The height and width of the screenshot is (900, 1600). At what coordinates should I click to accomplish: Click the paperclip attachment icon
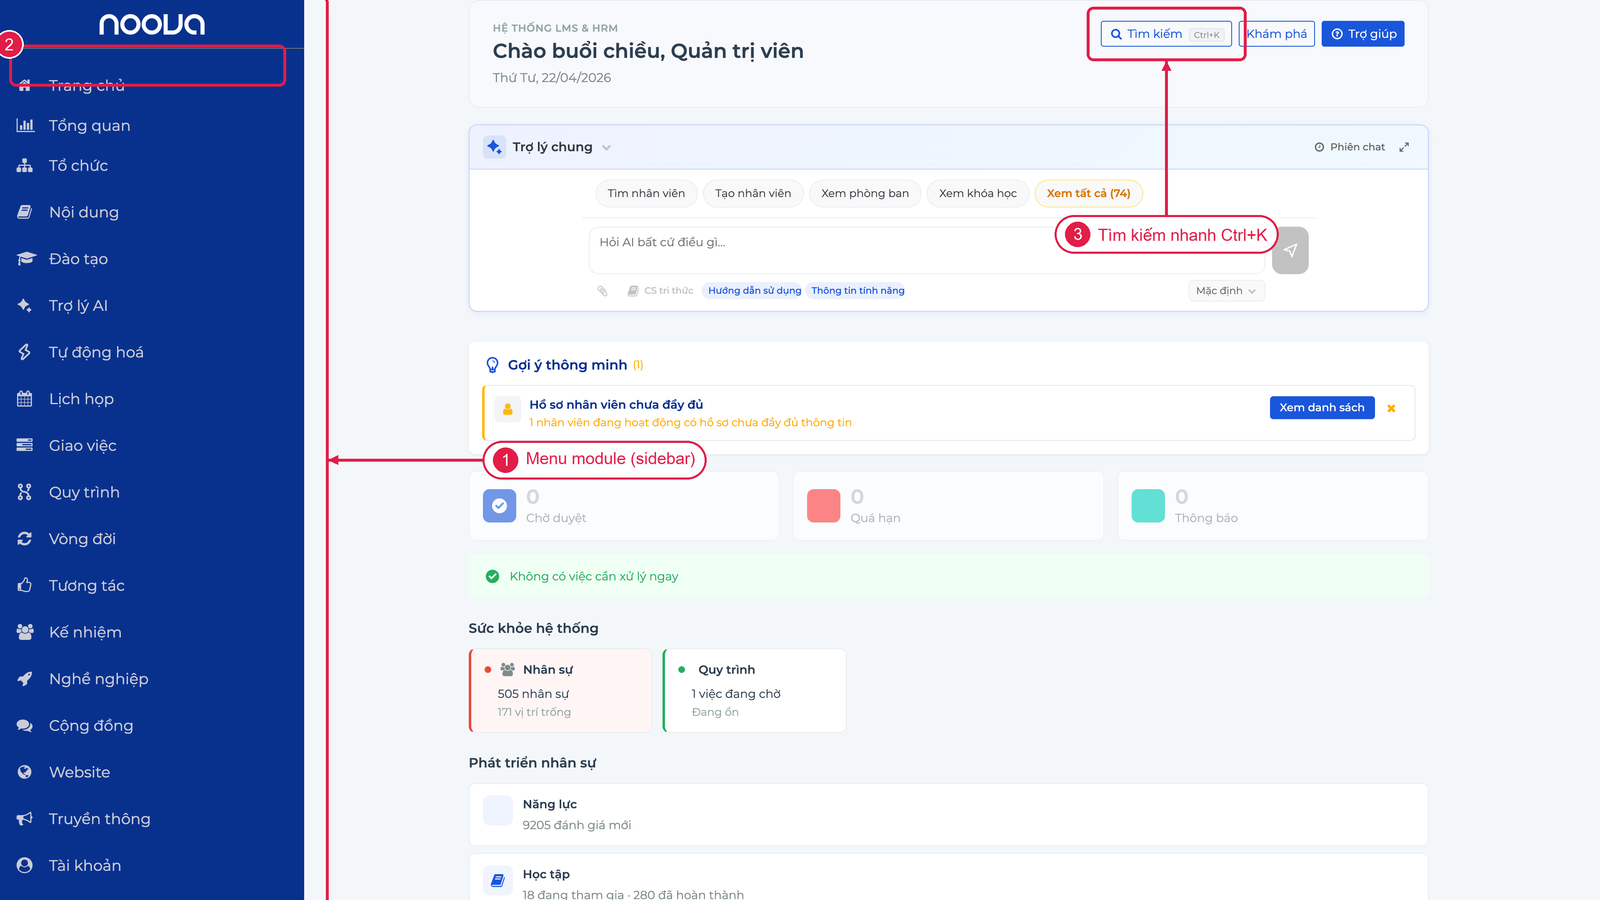coord(602,291)
